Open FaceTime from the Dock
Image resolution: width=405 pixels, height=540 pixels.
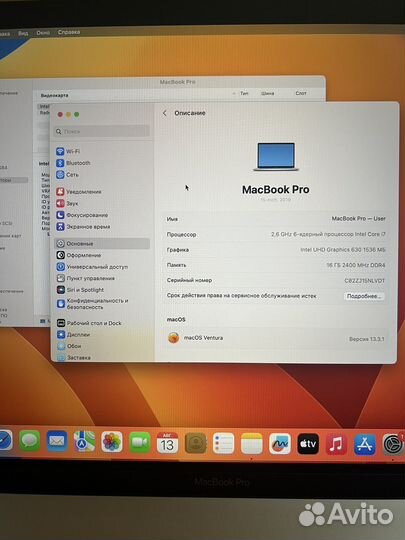[140, 443]
